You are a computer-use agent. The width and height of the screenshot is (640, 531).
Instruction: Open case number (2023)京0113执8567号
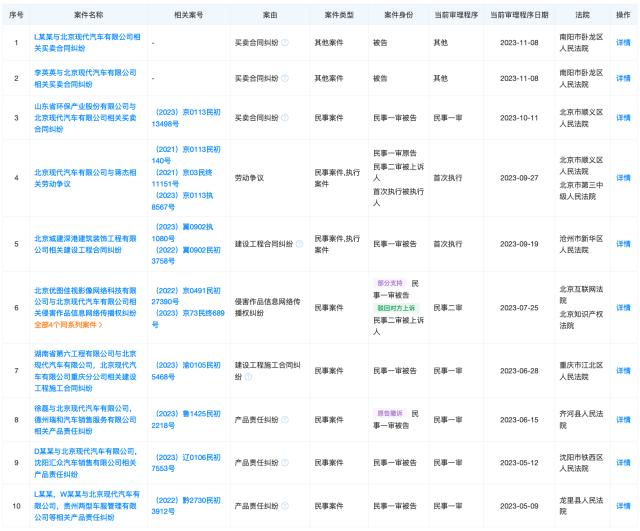click(x=182, y=201)
